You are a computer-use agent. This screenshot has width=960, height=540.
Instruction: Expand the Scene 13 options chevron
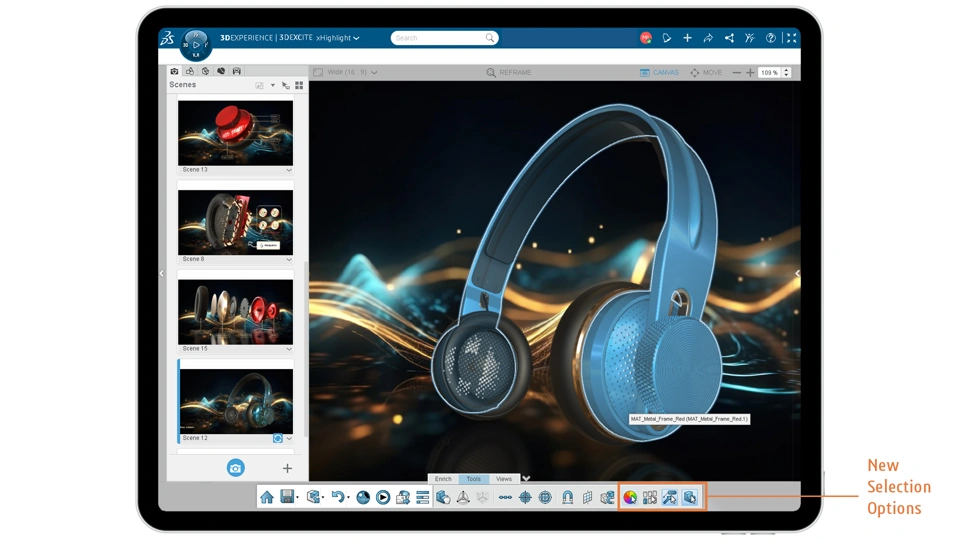pyautogui.click(x=289, y=170)
